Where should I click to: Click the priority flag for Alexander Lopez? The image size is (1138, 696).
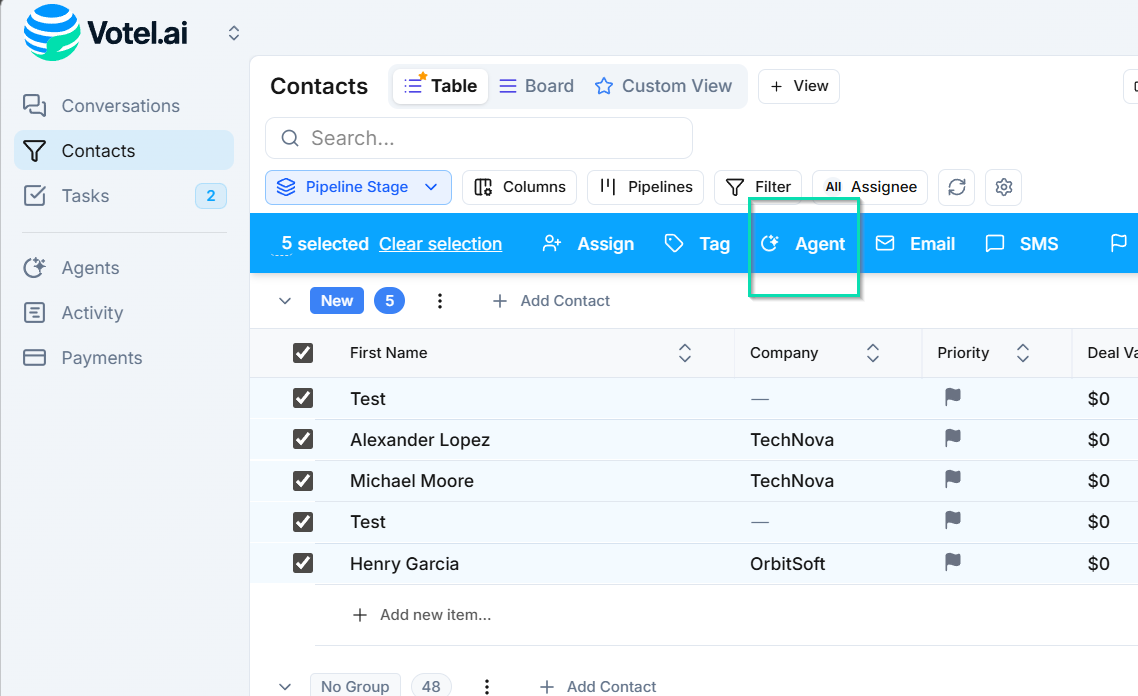click(x=951, y=438)
